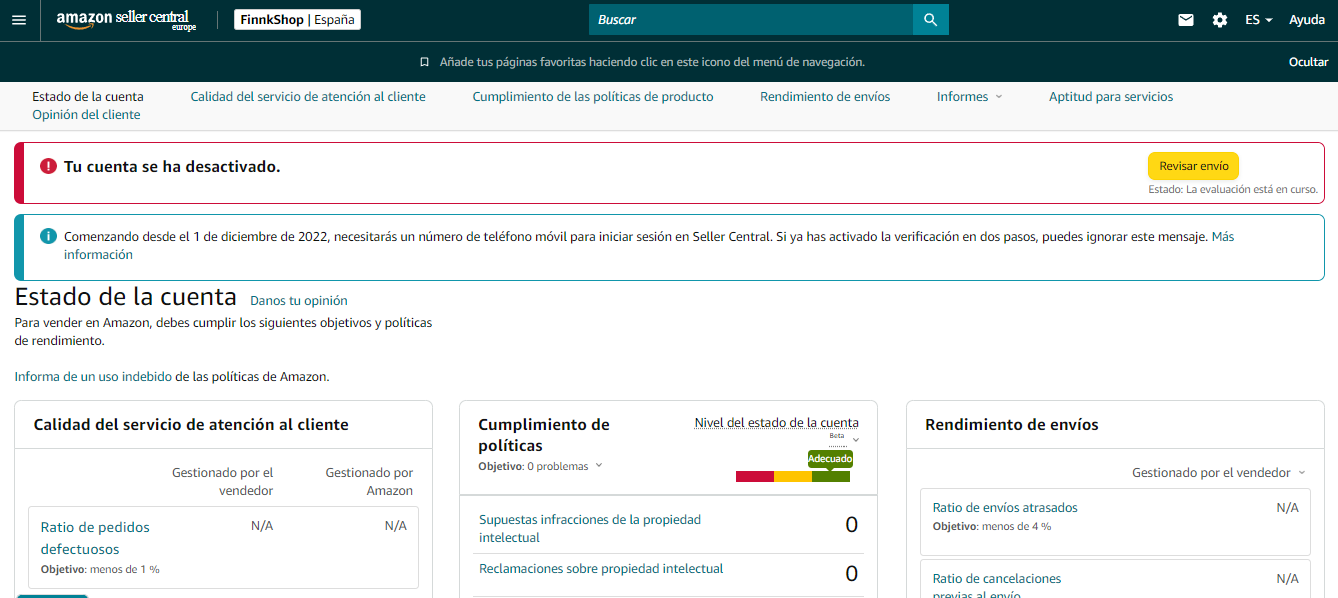Expand the Informes menu
1338x598 pixels.
click(x=969, y=97)
